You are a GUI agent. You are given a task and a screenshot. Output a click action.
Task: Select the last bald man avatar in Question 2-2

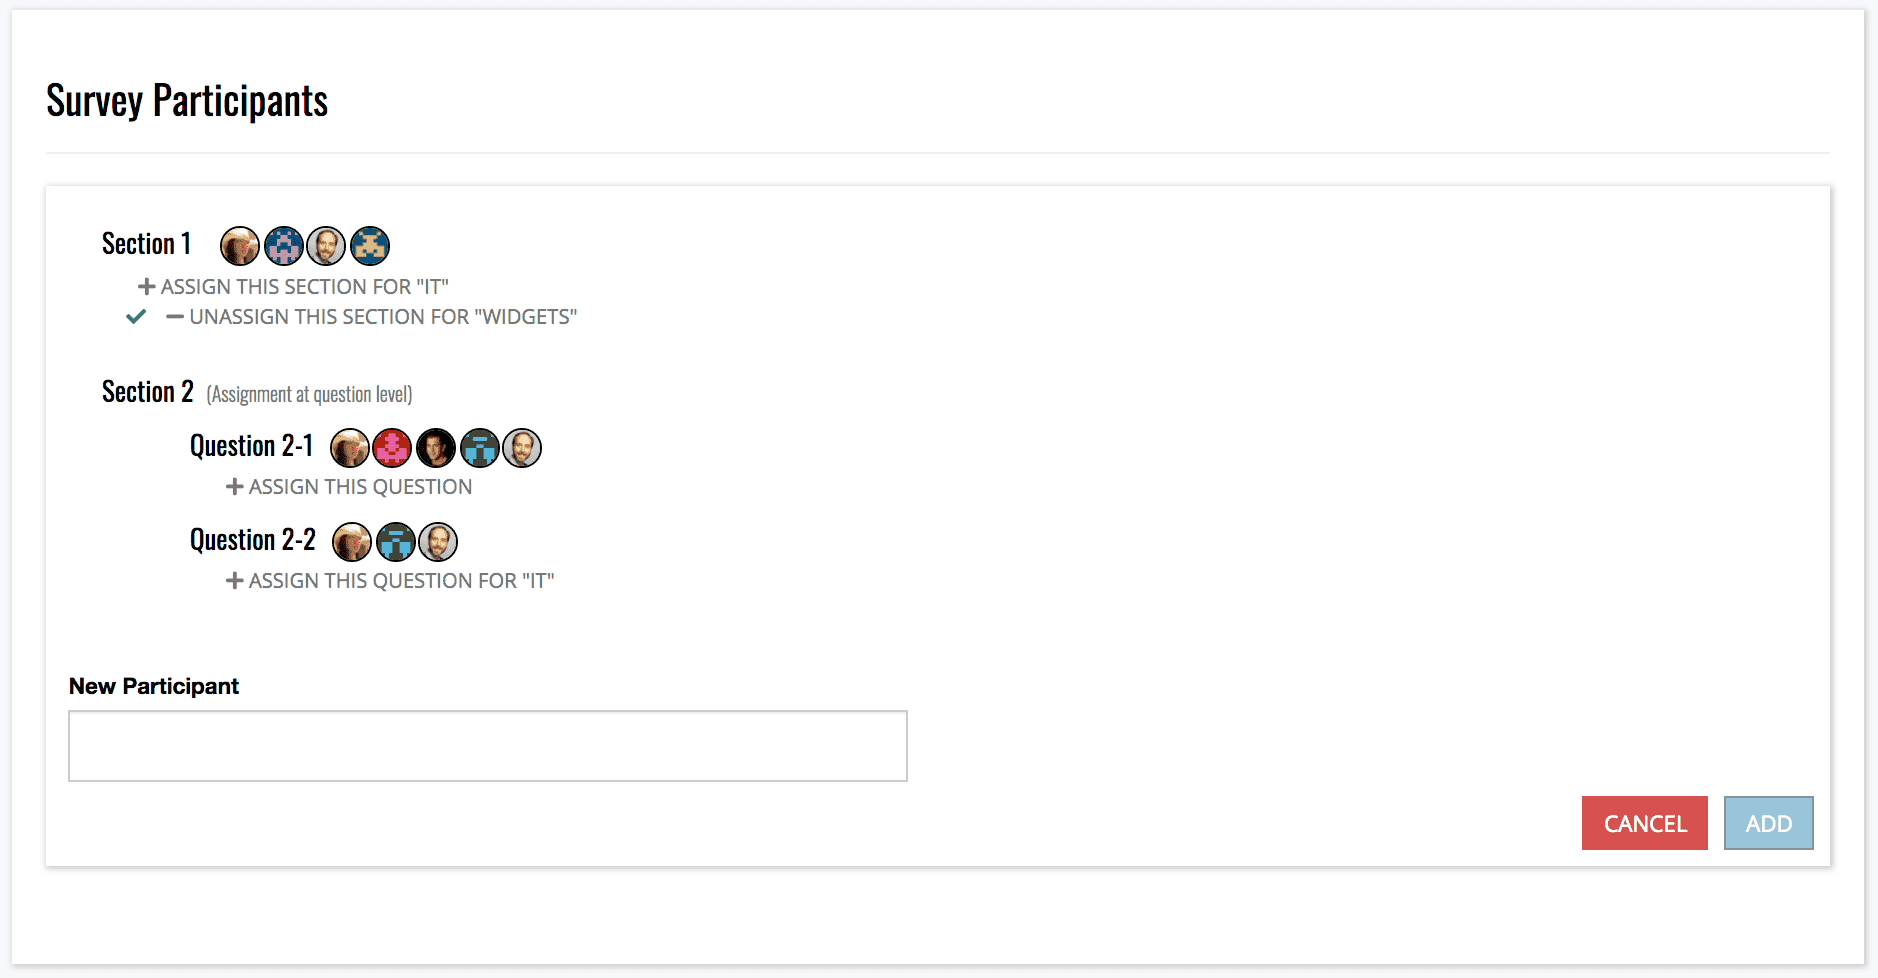tap(438, 542)
